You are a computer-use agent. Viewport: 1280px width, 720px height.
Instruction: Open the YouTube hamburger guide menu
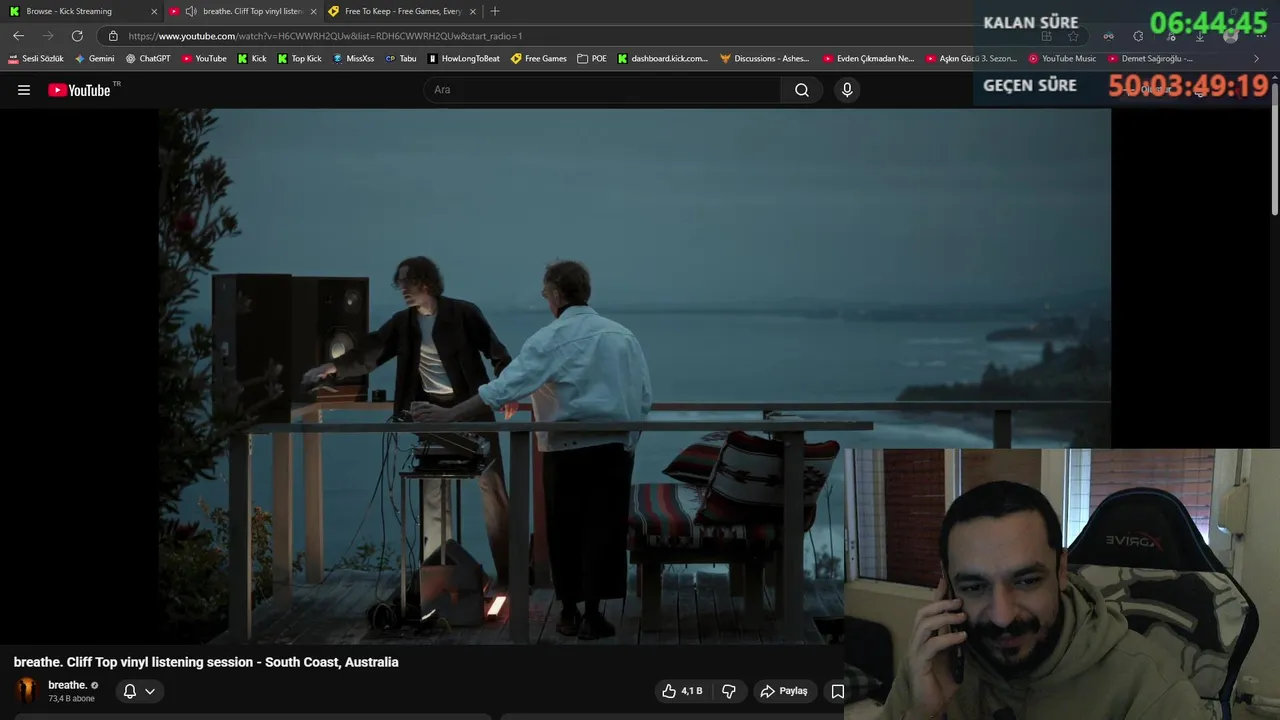click(x=24, y=90)
